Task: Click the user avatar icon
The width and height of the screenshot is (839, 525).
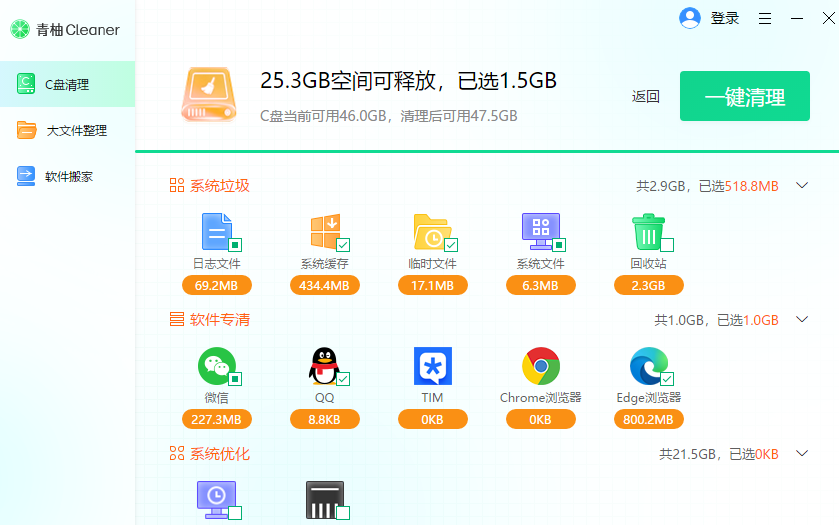Action: [x=690, y=18]
